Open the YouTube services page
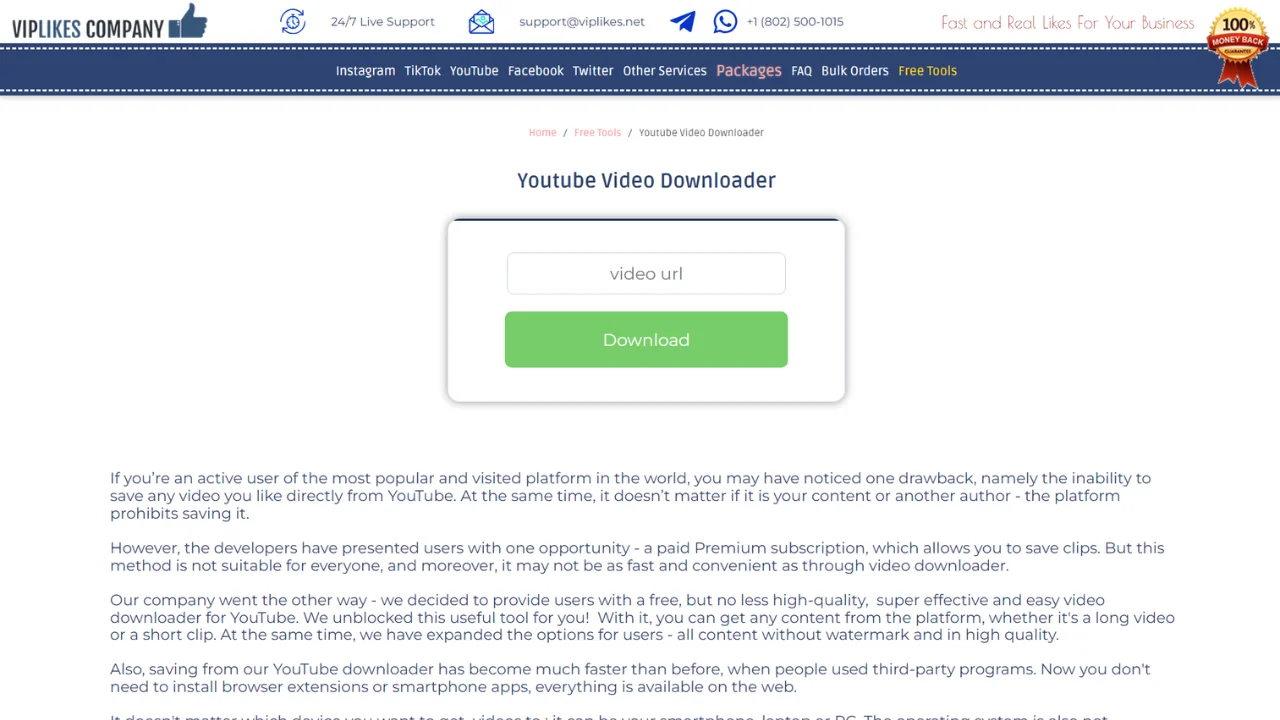 474,70
